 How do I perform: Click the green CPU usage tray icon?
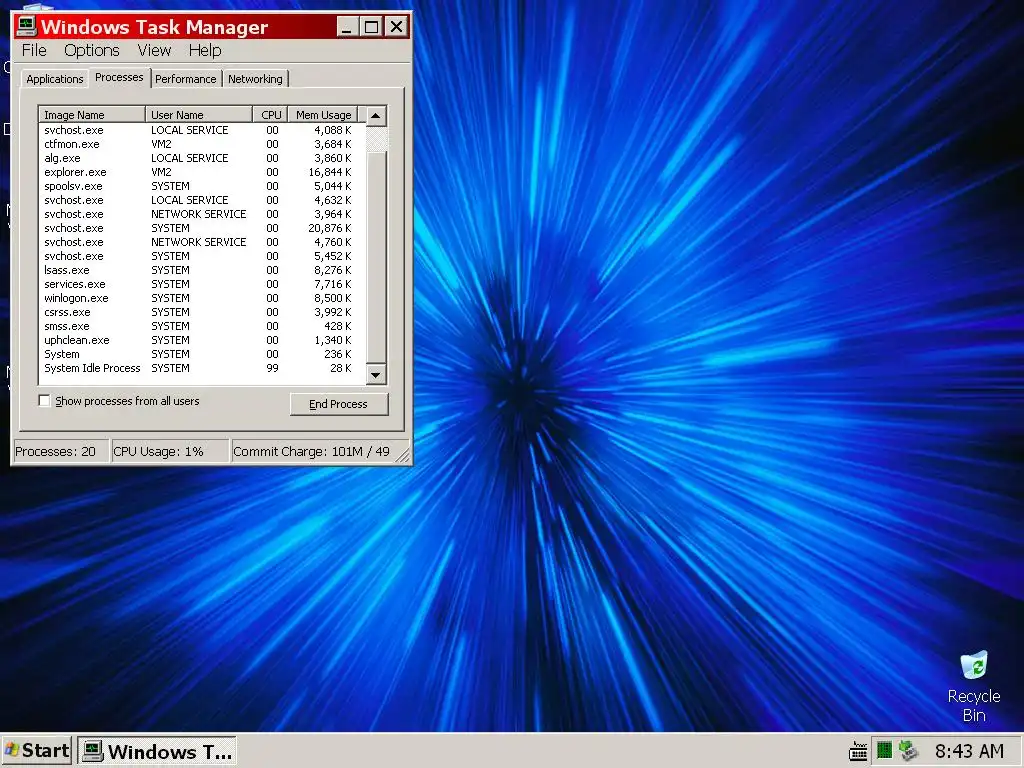884,750
